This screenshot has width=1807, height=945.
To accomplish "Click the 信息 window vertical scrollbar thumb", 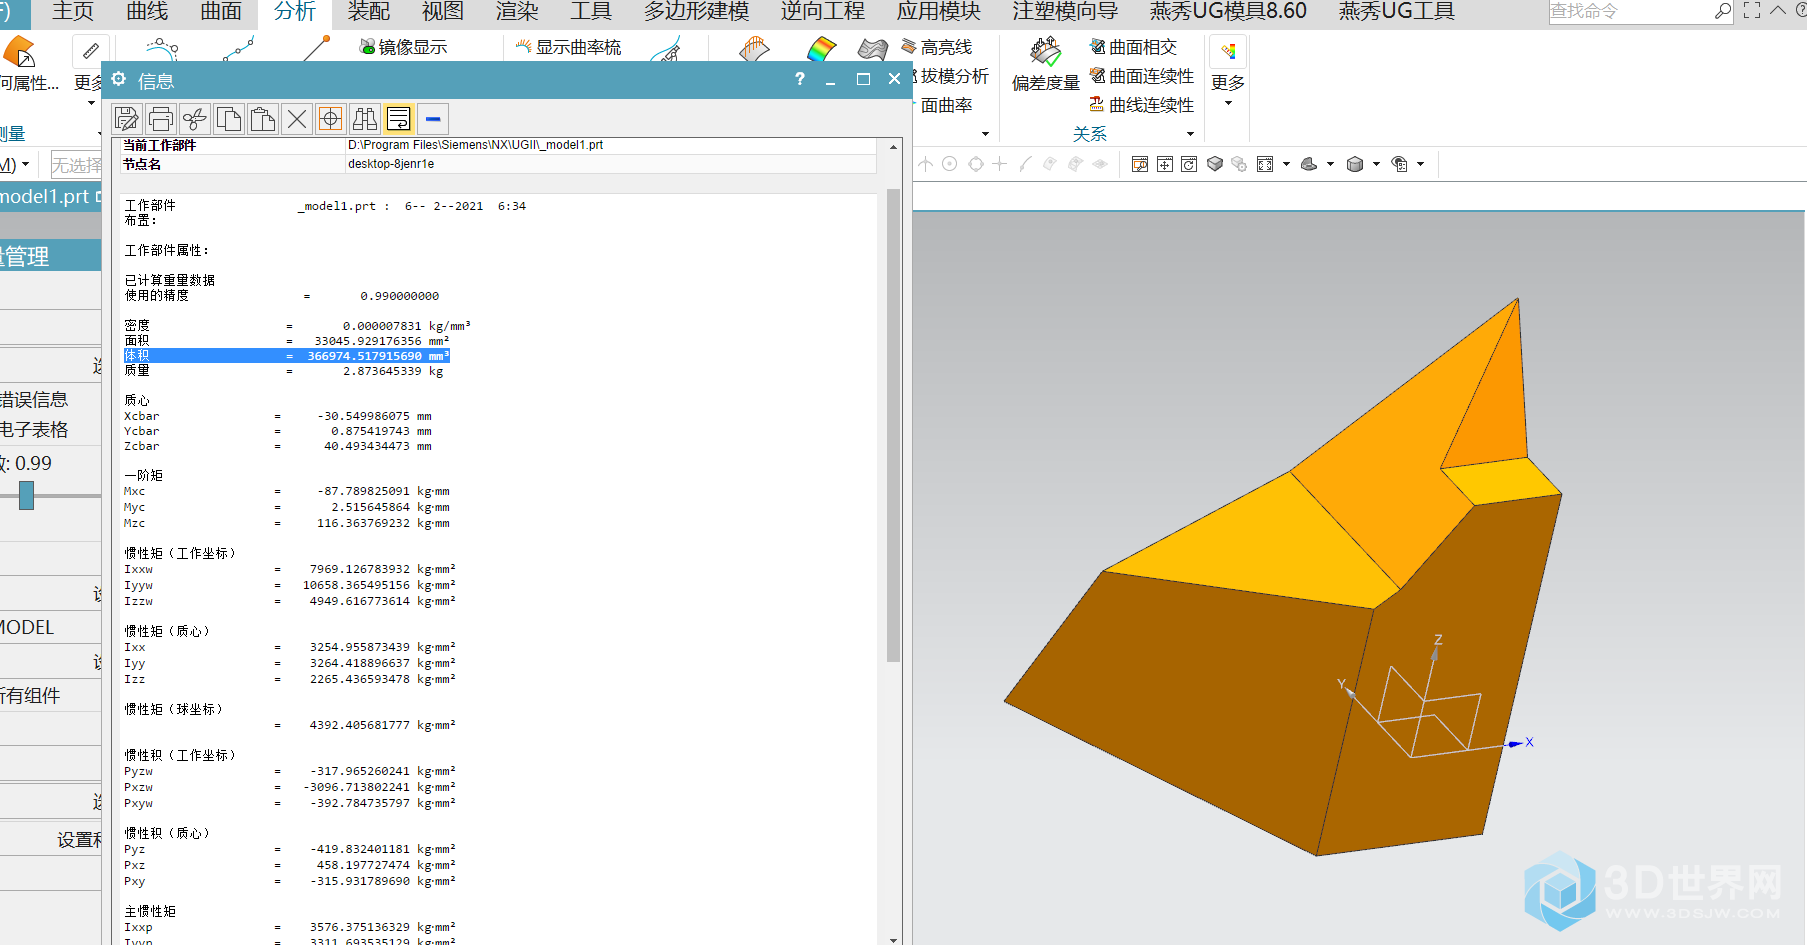I will coord(893,425).
